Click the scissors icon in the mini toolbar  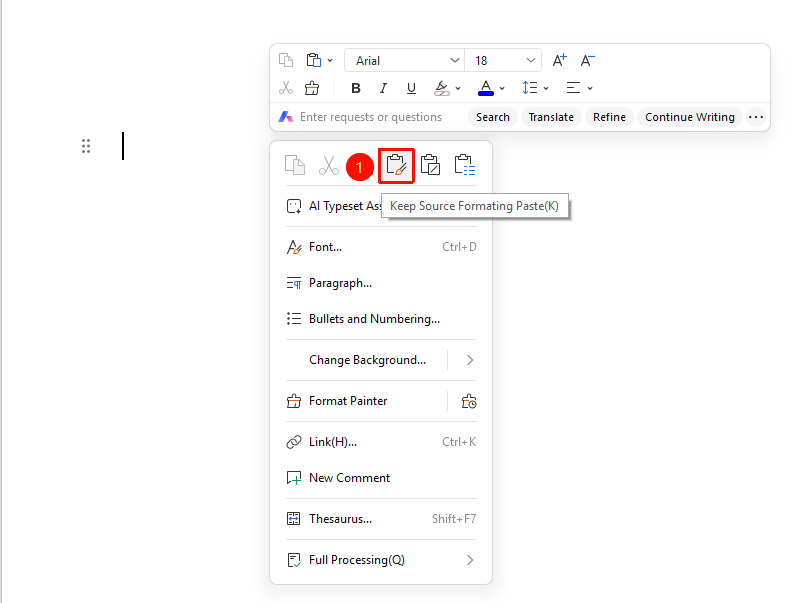coord(286,88)
